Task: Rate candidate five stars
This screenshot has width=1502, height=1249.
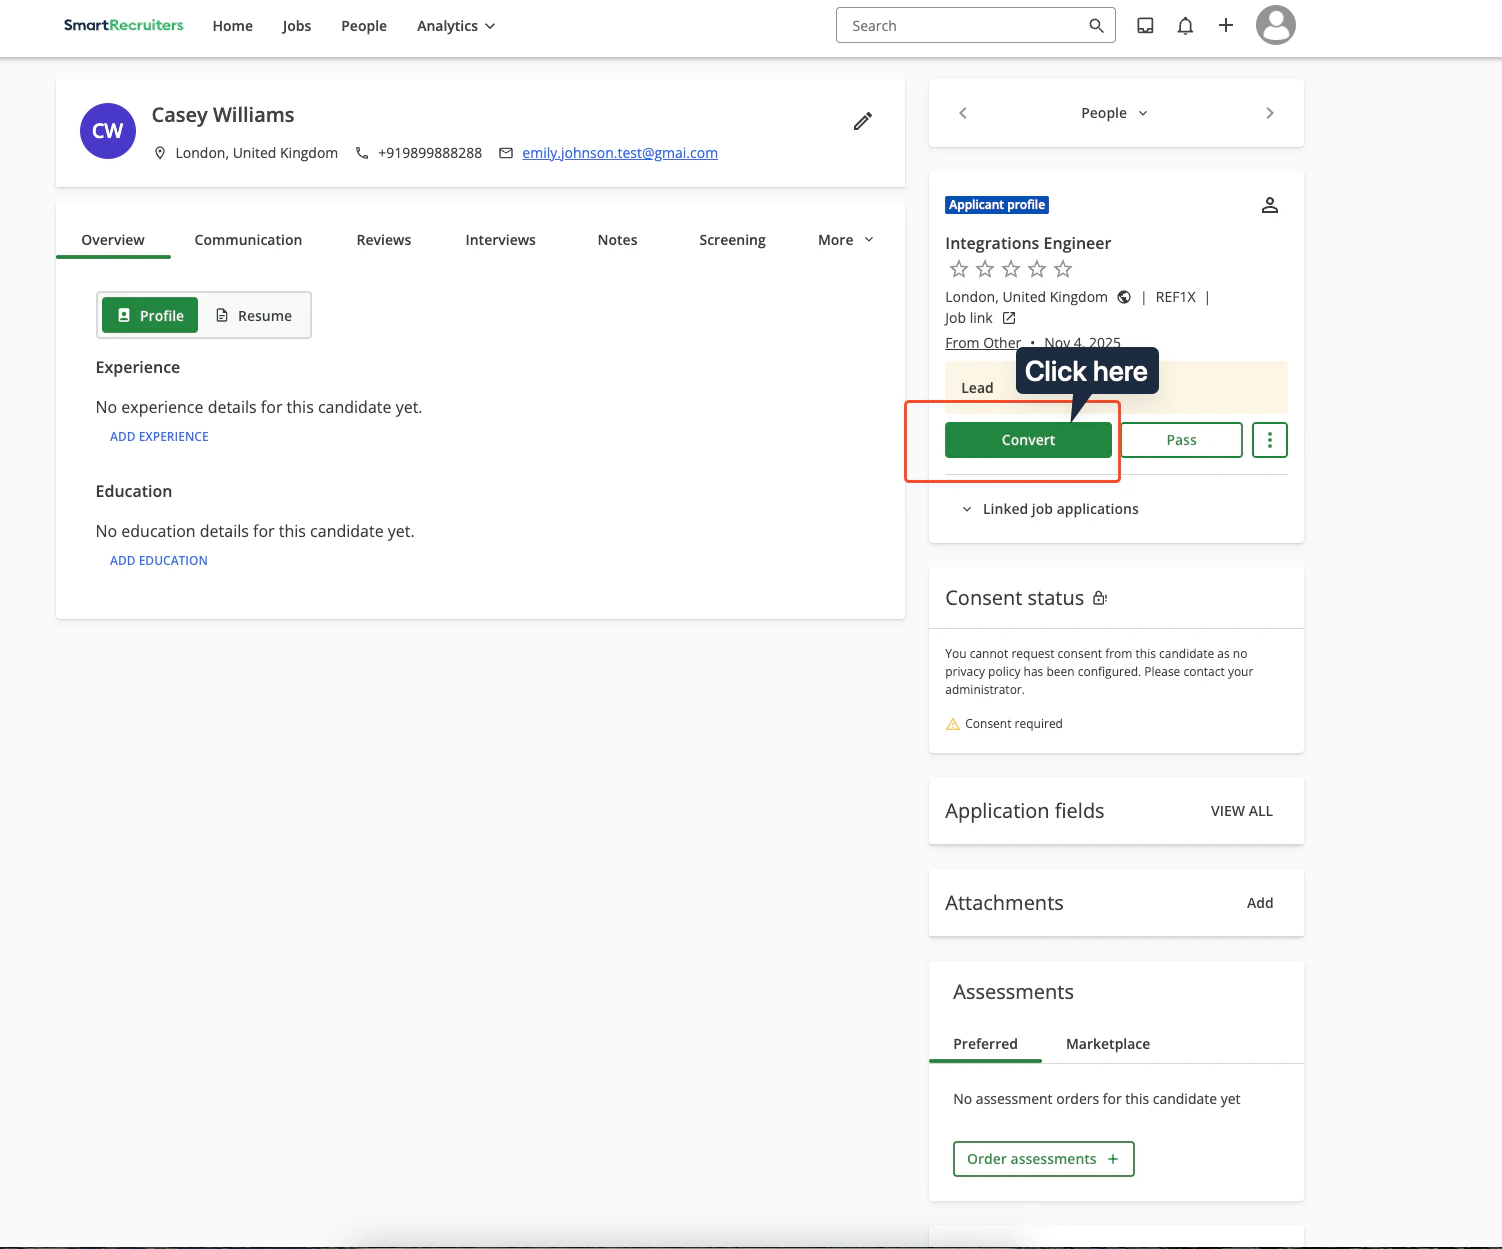Action: (x=1063, y=269)
